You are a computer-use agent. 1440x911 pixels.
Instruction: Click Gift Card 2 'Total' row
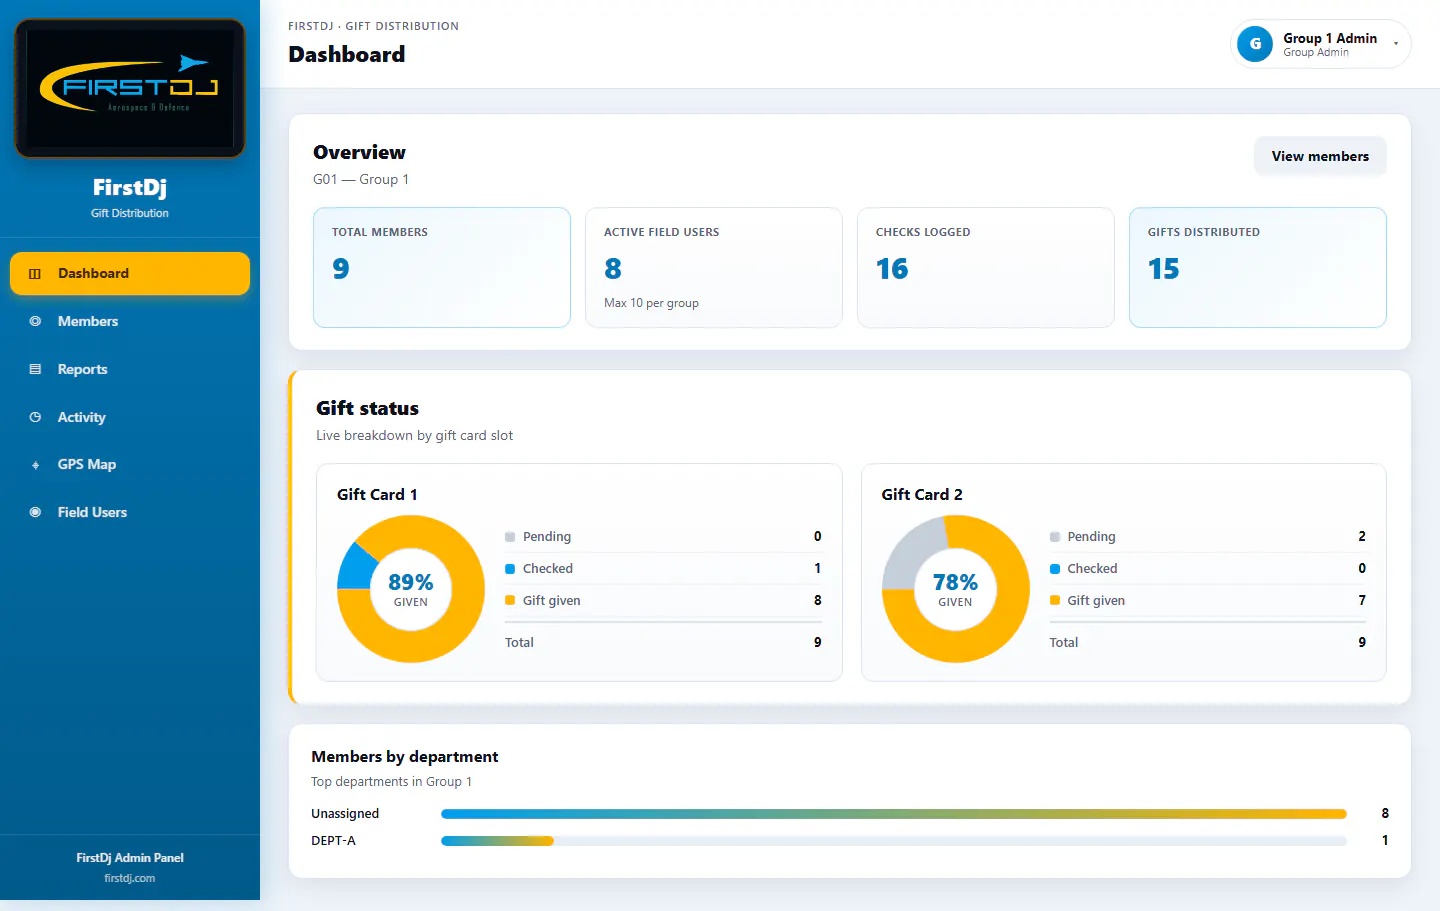(1208, 642)
